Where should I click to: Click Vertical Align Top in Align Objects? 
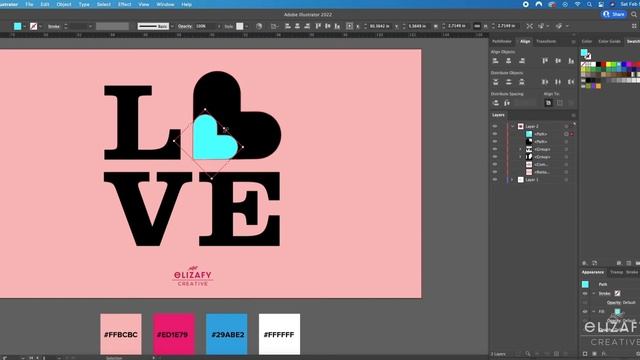tap(545, 61)
